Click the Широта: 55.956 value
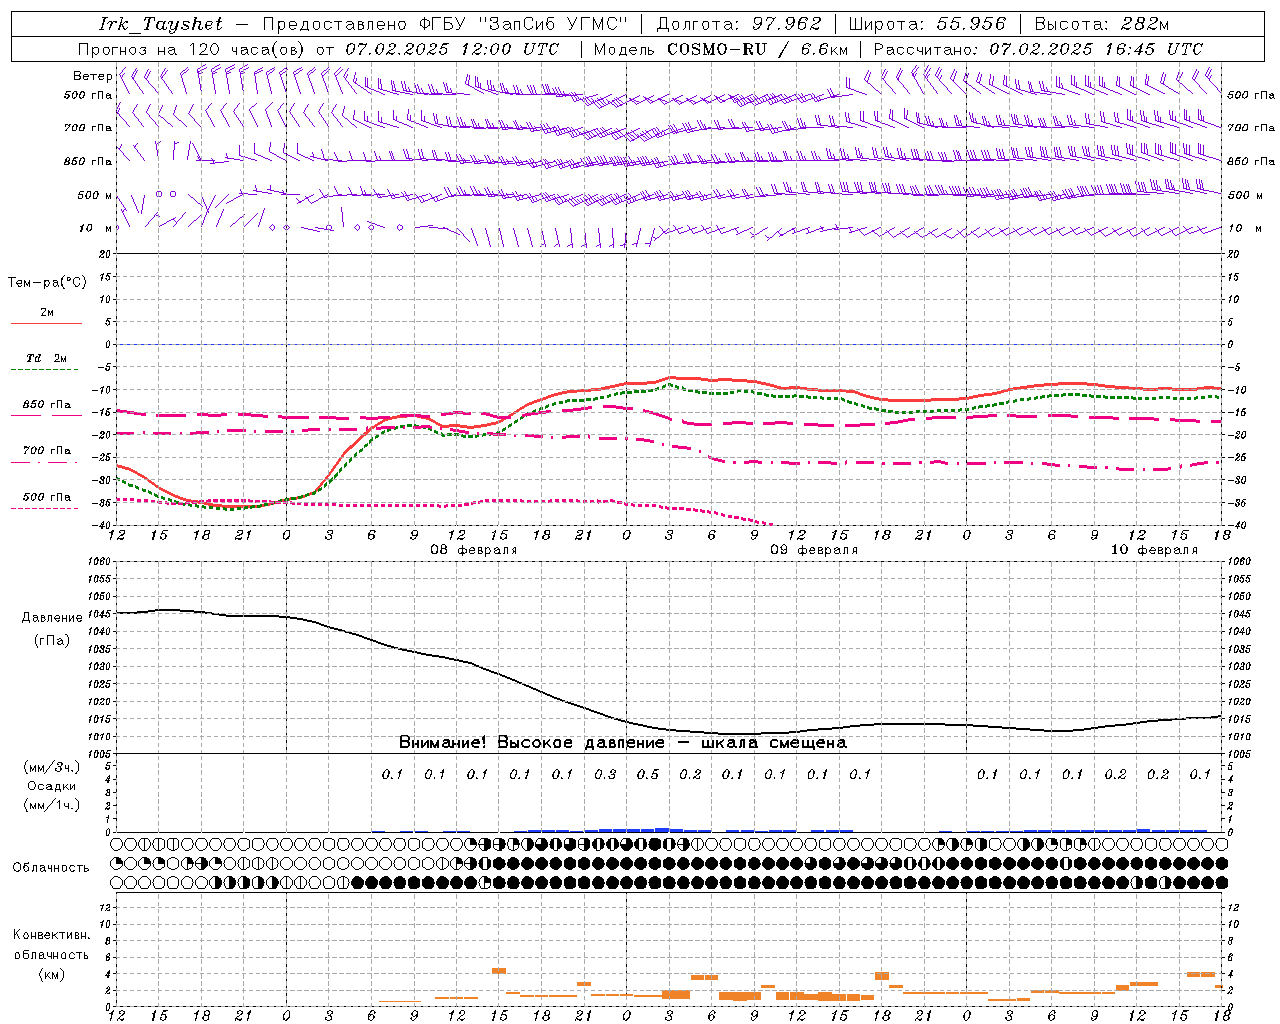This screenshot has height=1024, width=1280. [x=927, y=24]
